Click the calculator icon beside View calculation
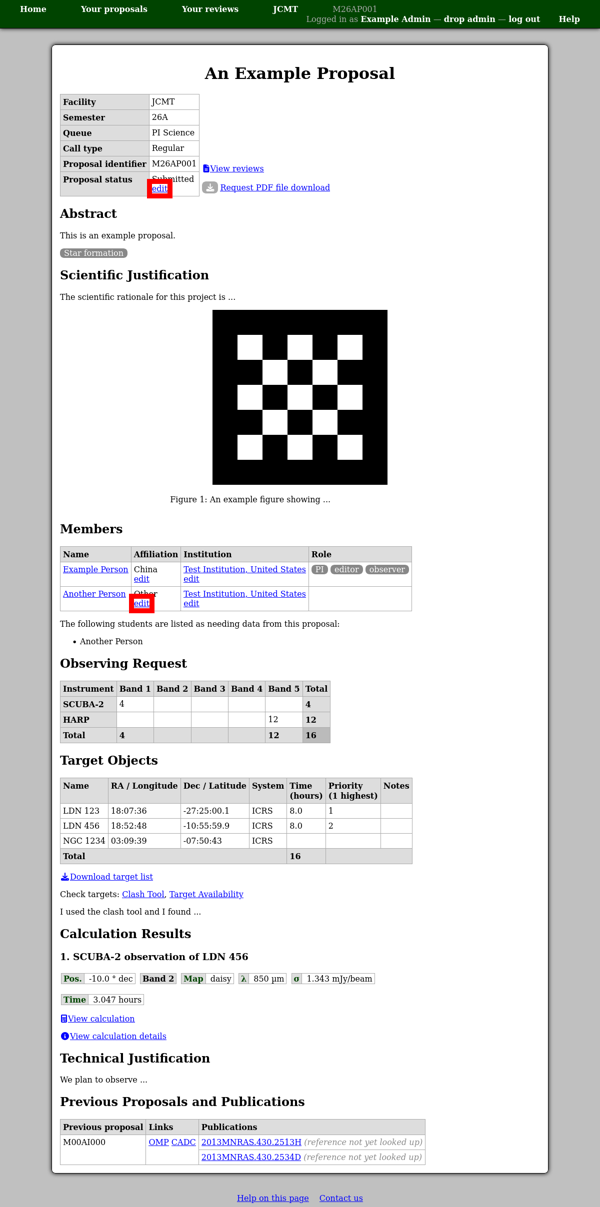This screenshot has width=600, height=1207. pos(64,1019)
